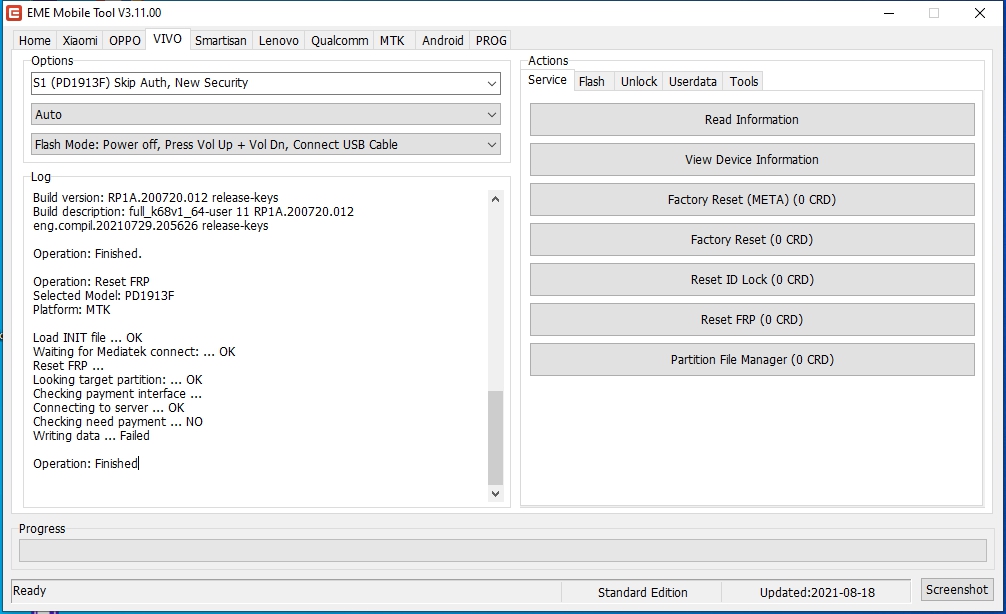1006x614 pixels.
Task: Click 'Operation: Reset FRP' log line
Action: point(91,282)
